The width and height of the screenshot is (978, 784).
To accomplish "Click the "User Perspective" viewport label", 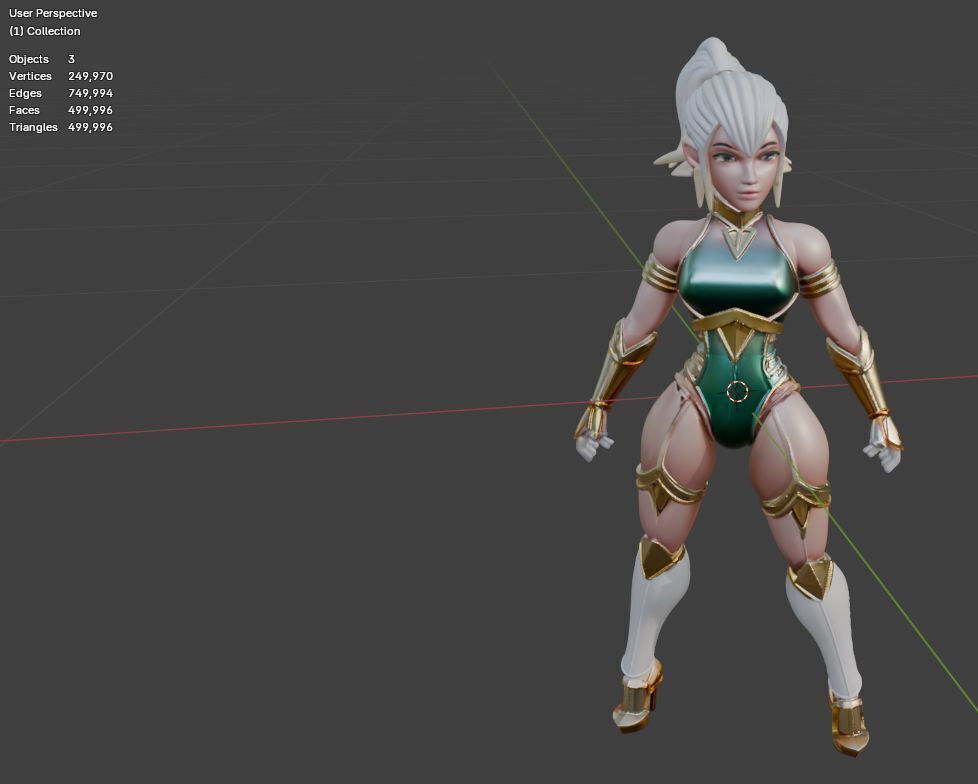I will pos(53,13).
